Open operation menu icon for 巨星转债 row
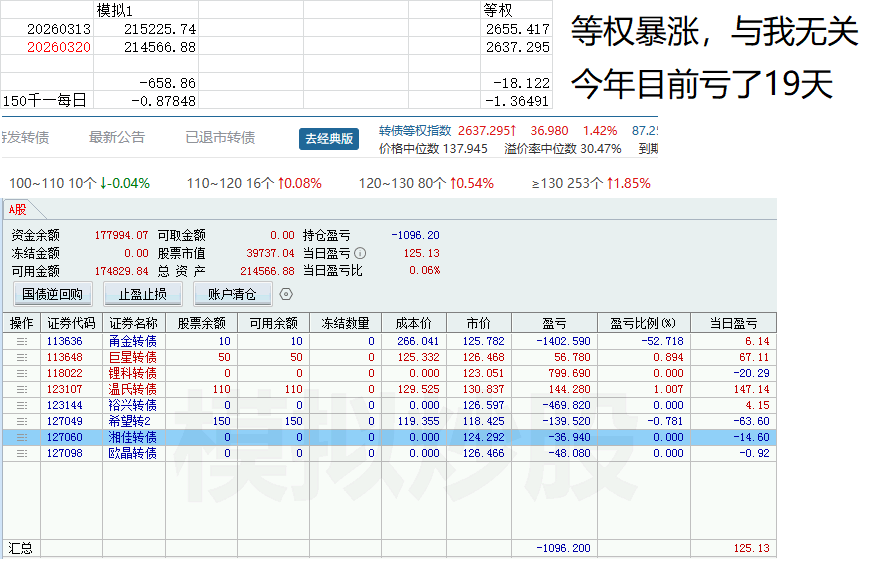The width and height of the screenshot is (875, 572). pos(21,357)
